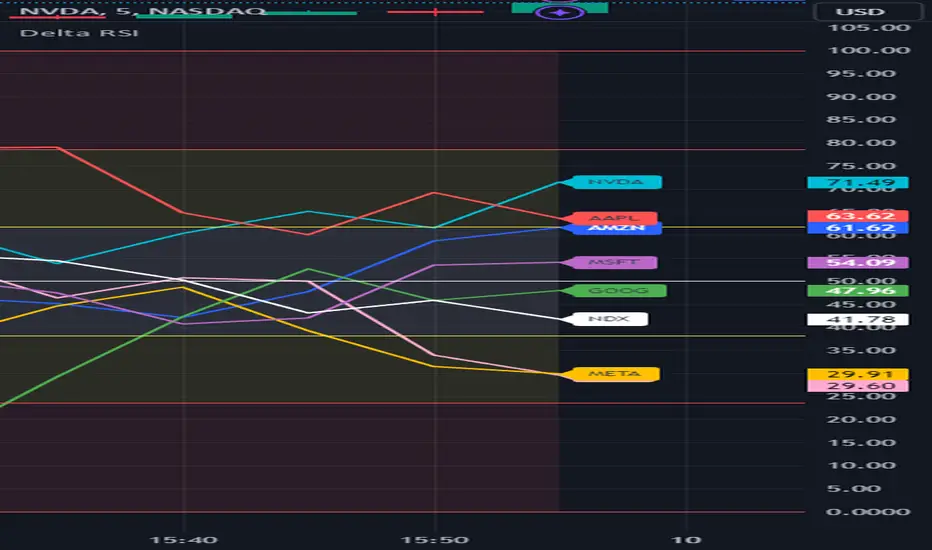Image resolution: width=932 pixels, height=550 pixels.
Task: Select the Delta RSI indicator title
Action: 79,33
